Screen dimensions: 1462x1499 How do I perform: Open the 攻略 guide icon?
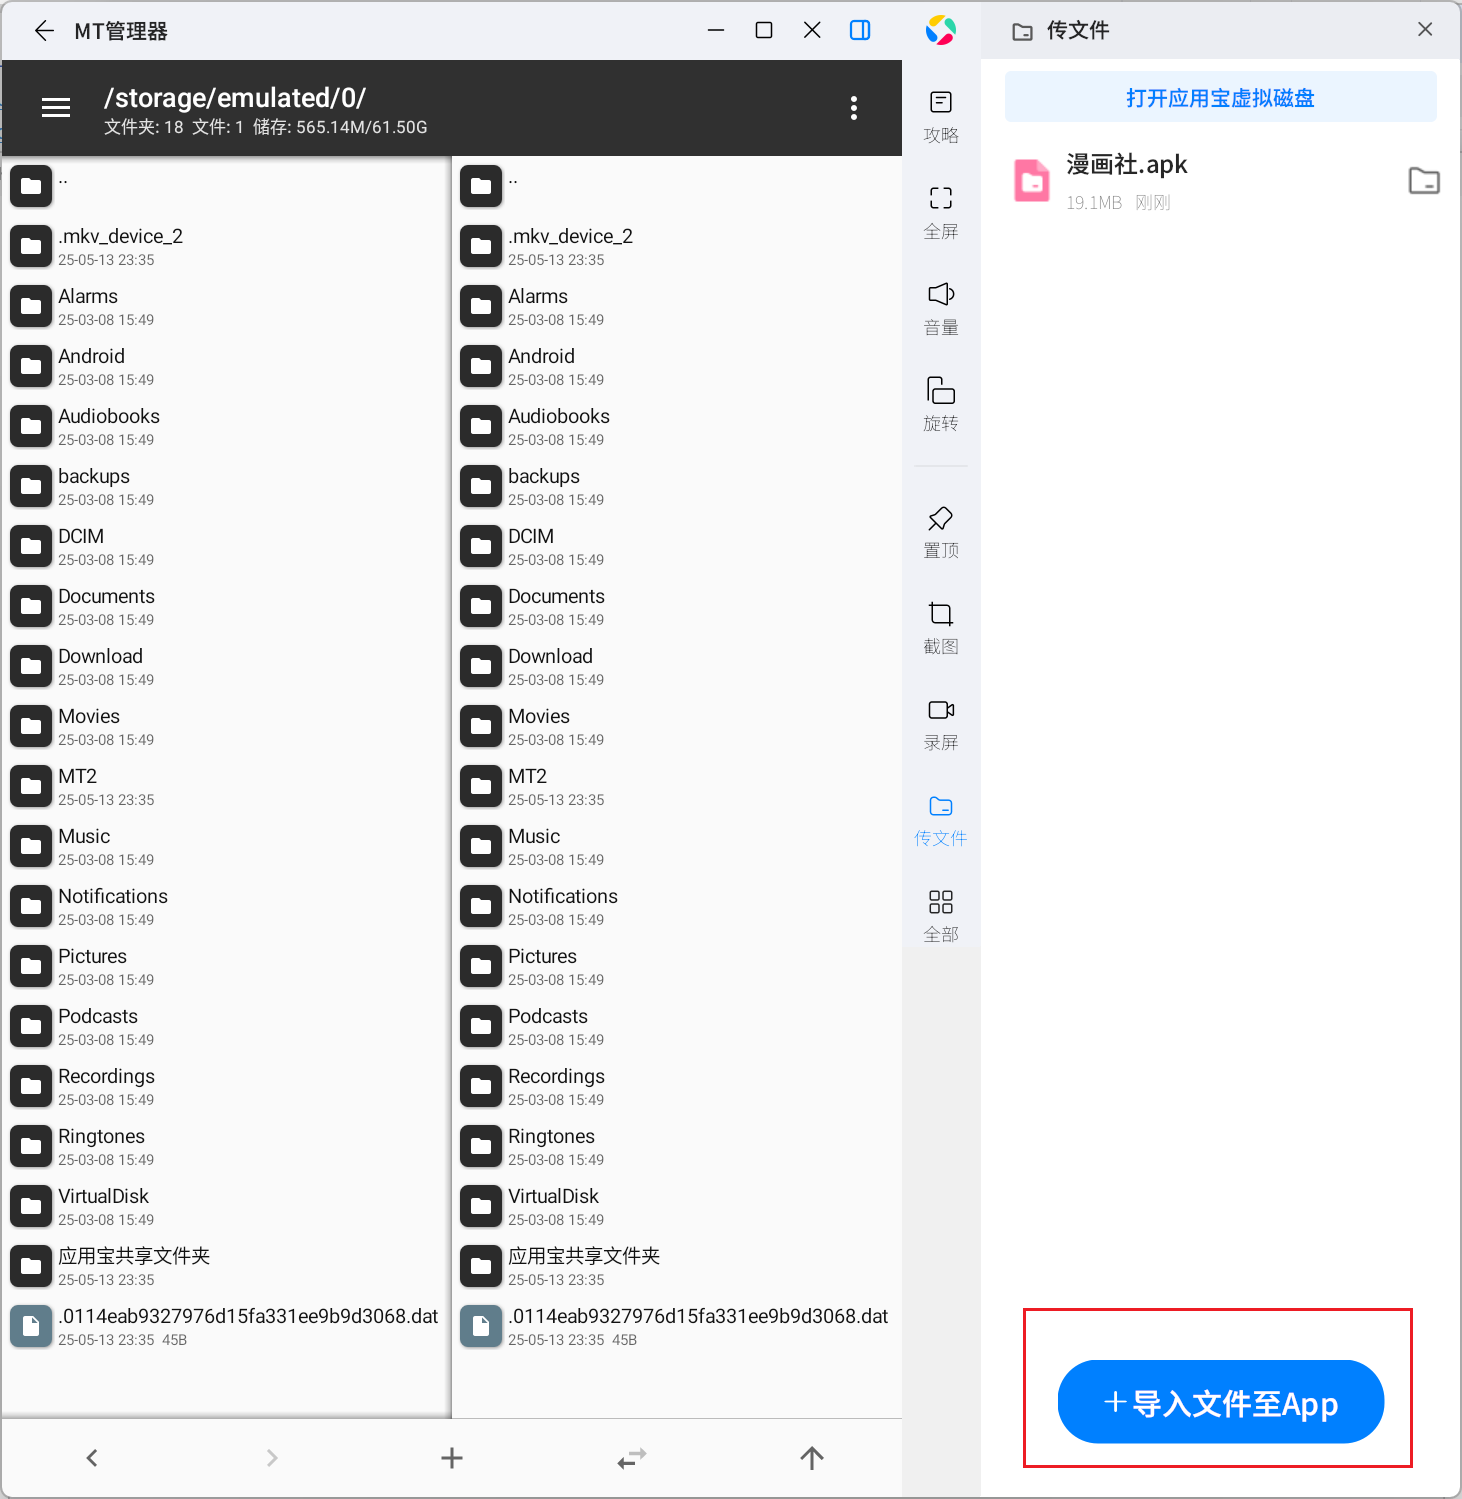[941, 116]
